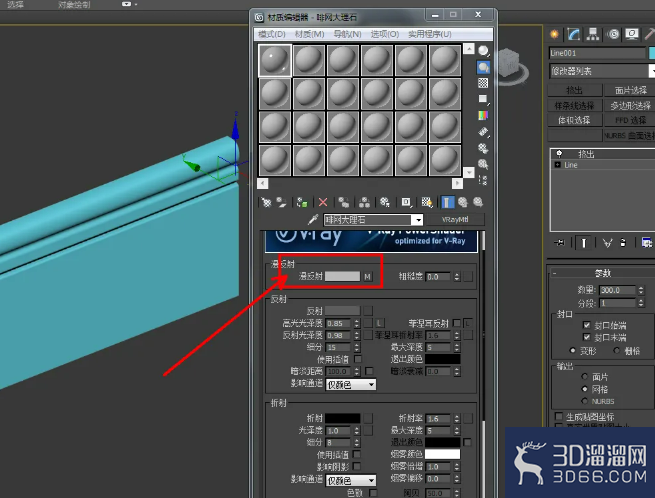Screen dimensions: 655x498
Task: Click the Sample UV Tiling icon
Action: pyautogui.click(x=483, y=99)
